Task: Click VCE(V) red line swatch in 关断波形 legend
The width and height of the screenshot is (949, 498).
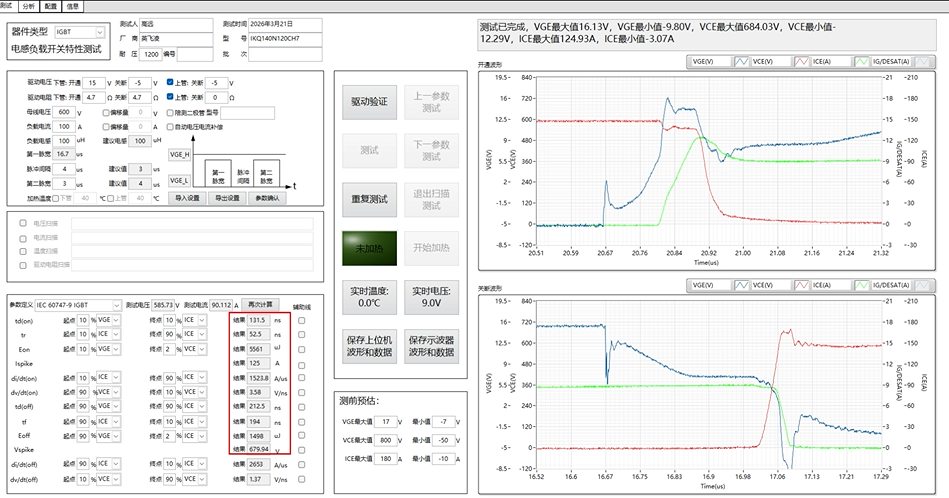Action: coord(801,285)
